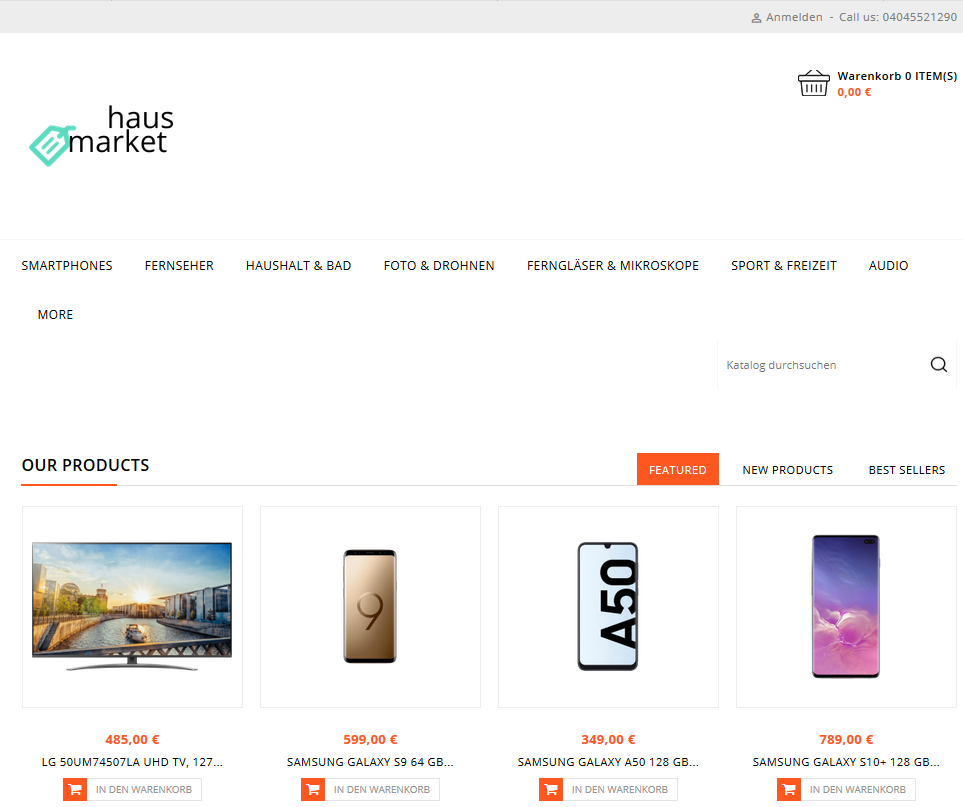The height and width of the screenshot is (807, 963).
Task: Open the Smartphones category
Action: coord(67,265)
